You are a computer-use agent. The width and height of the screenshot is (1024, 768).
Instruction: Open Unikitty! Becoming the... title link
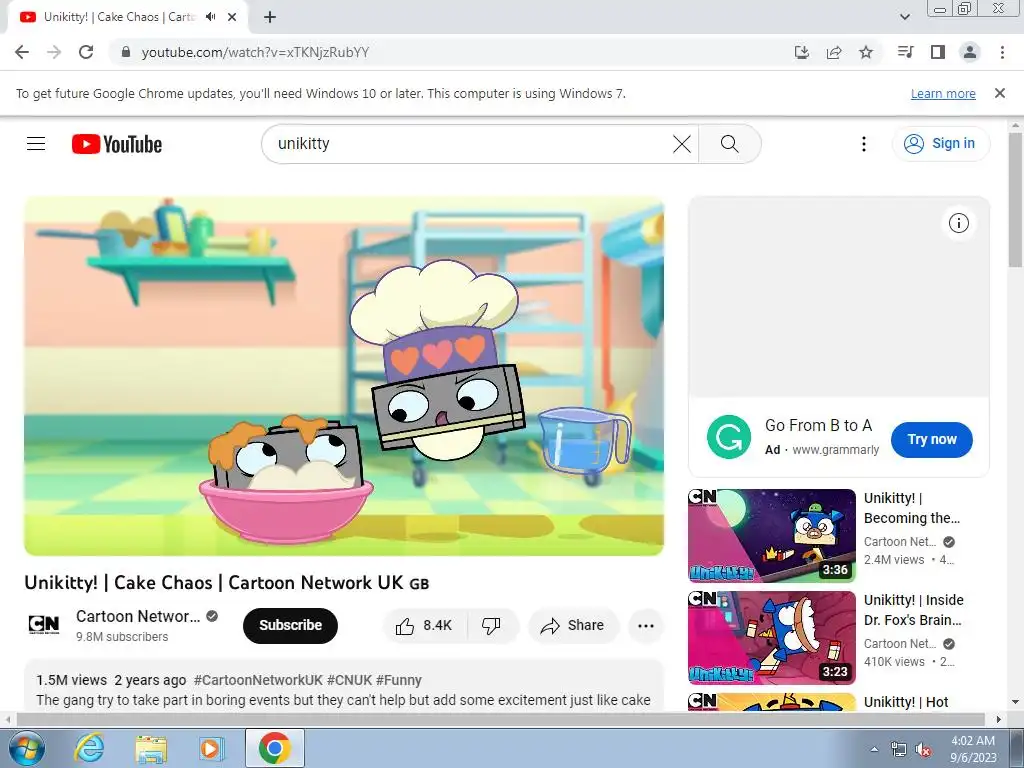click(x=912, y=508)
